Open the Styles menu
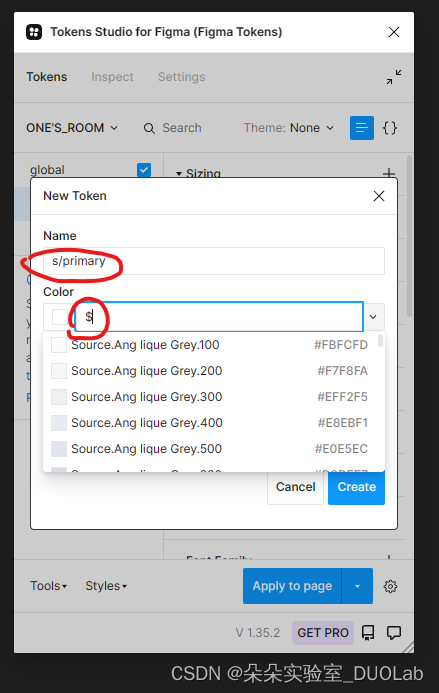This screenshot has height=693, width=439. click(106, 586)
